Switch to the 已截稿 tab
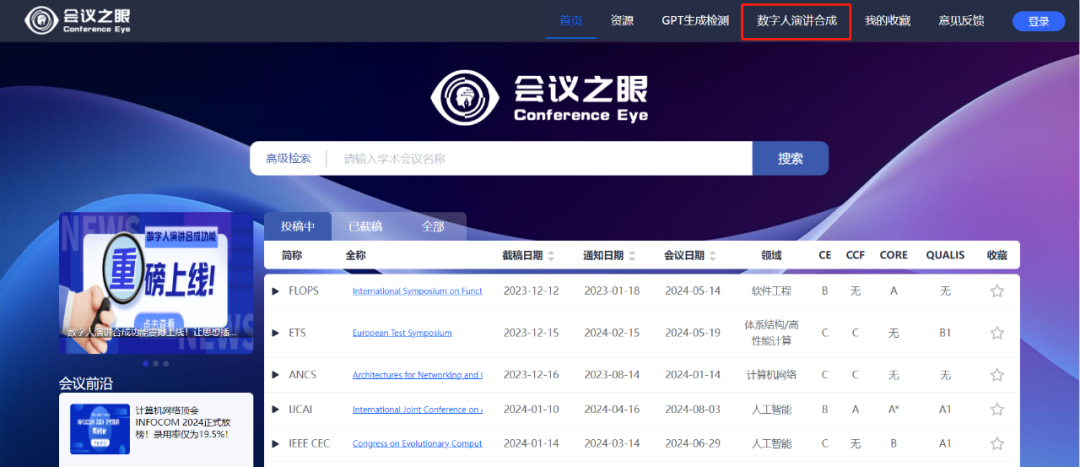 [364, 227]
